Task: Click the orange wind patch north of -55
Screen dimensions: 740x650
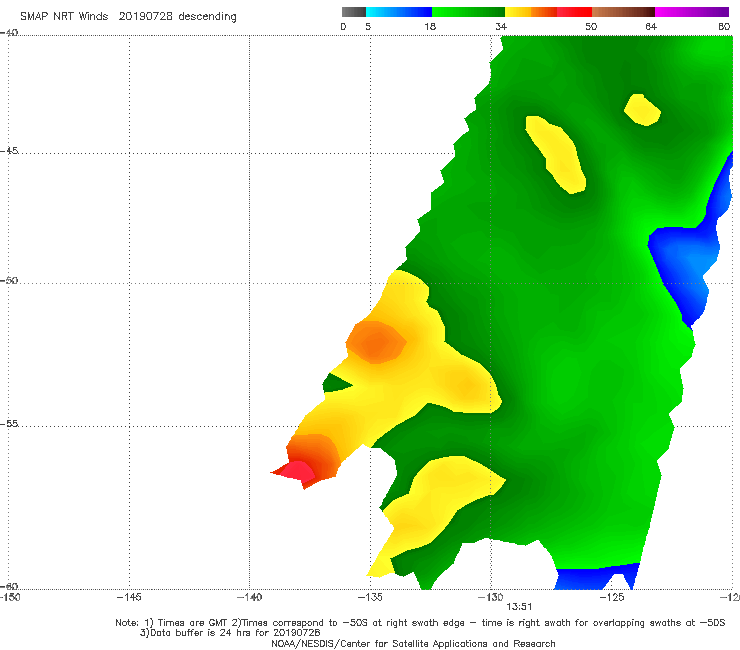Action: point(376,342)
